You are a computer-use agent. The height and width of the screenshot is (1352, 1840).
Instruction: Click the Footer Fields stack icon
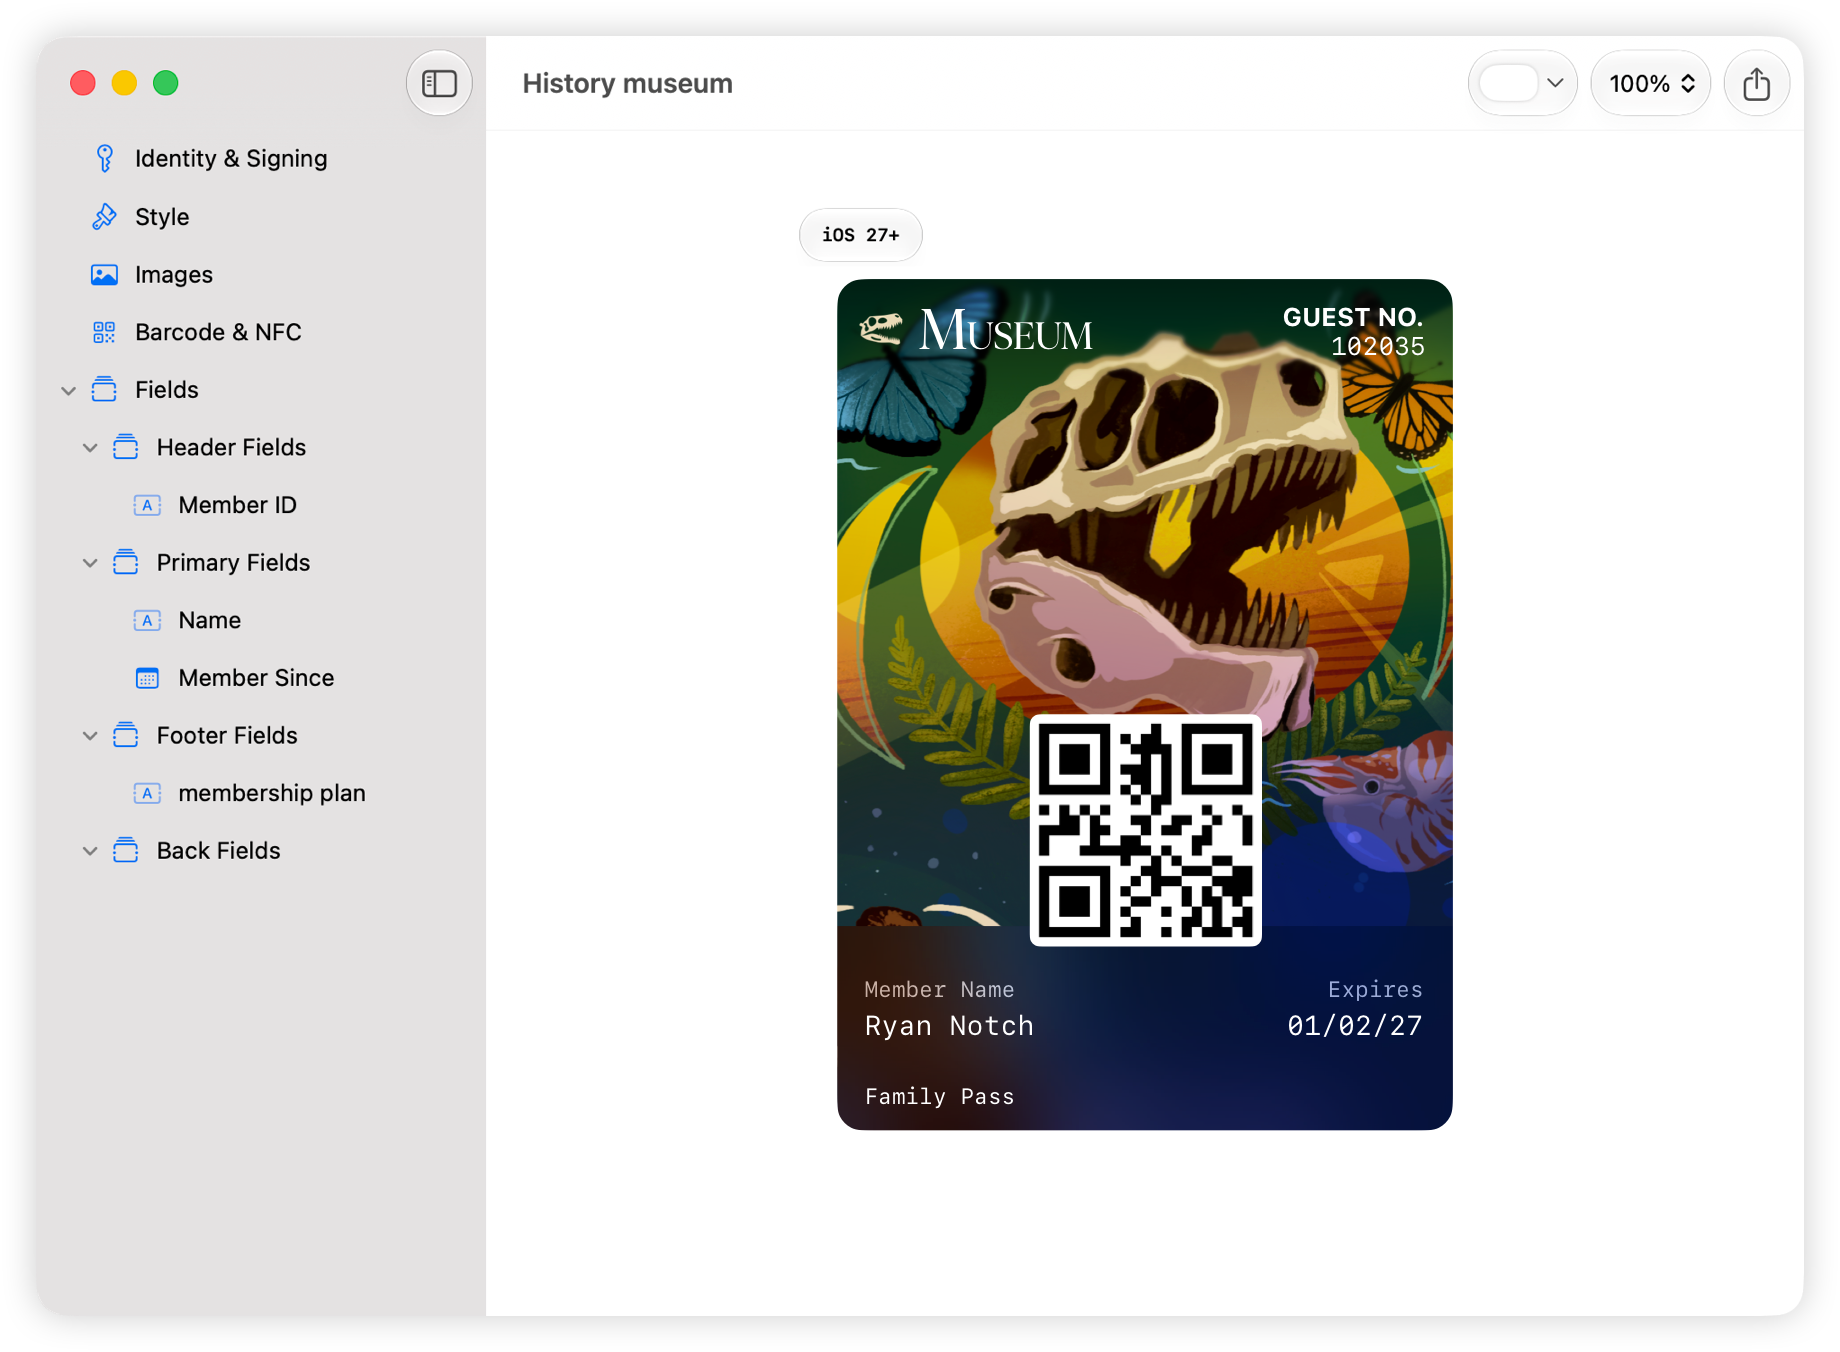coord(126,735)
